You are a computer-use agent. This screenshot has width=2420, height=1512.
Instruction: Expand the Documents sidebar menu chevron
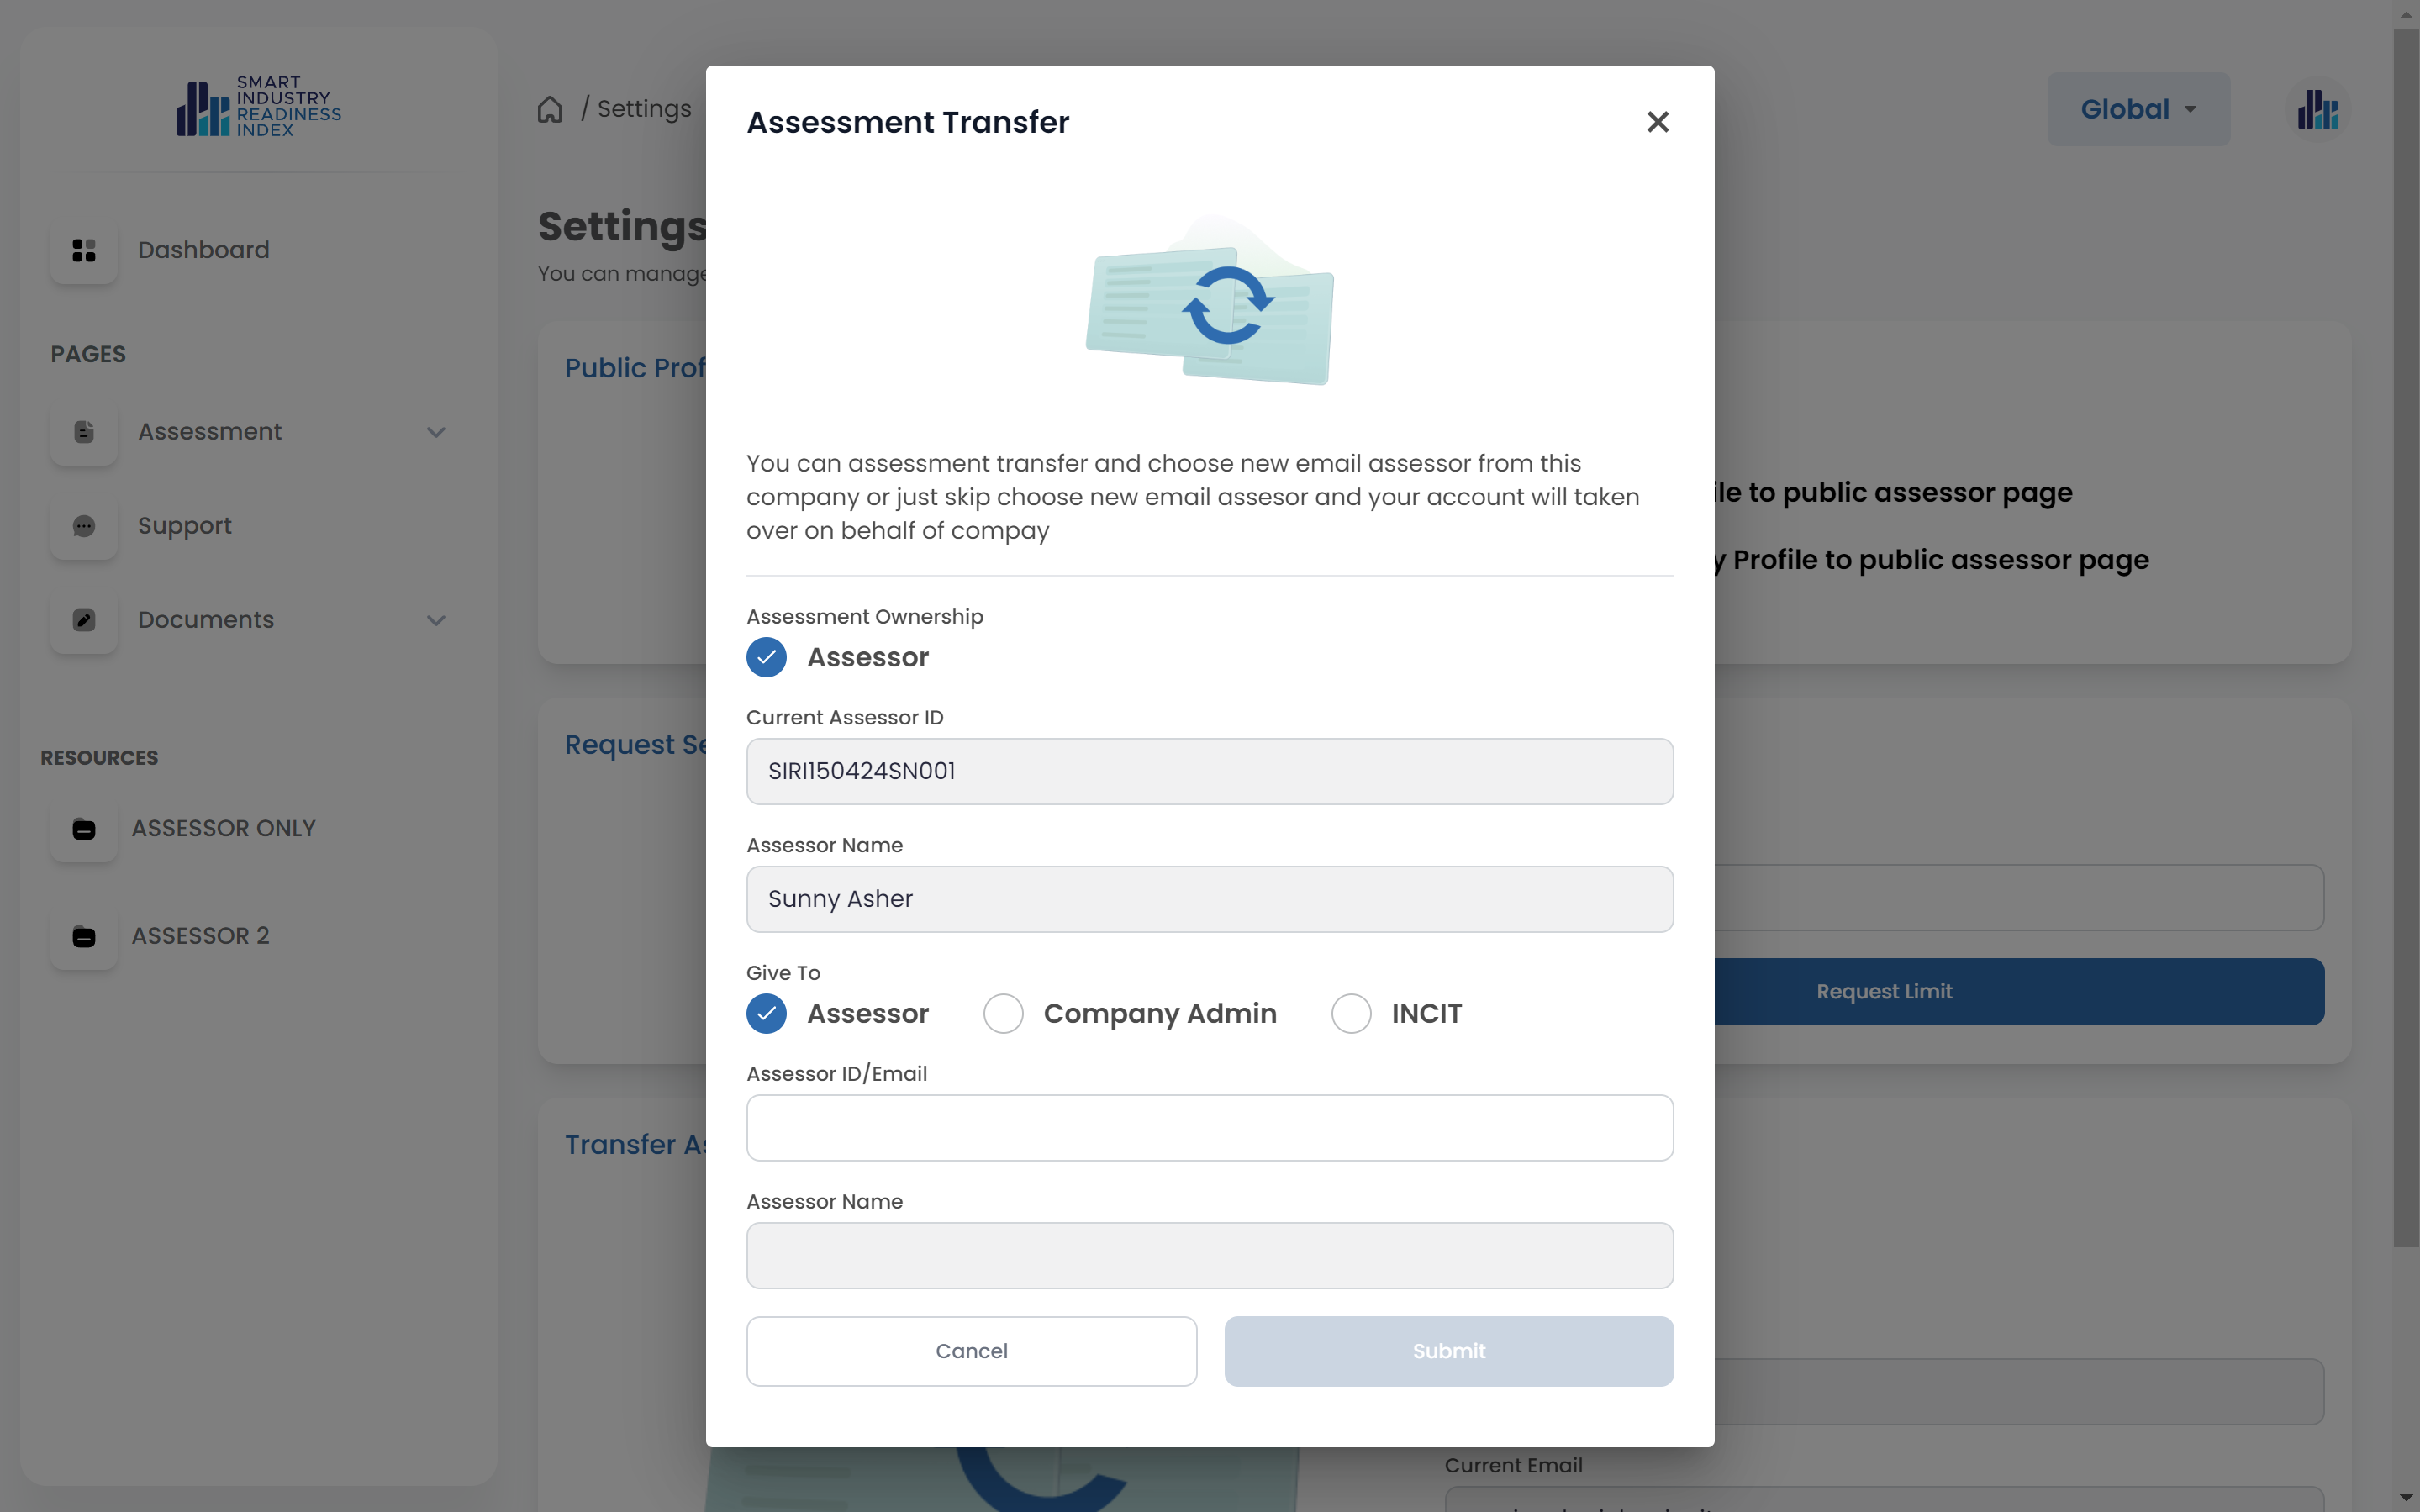pos(436,620)
